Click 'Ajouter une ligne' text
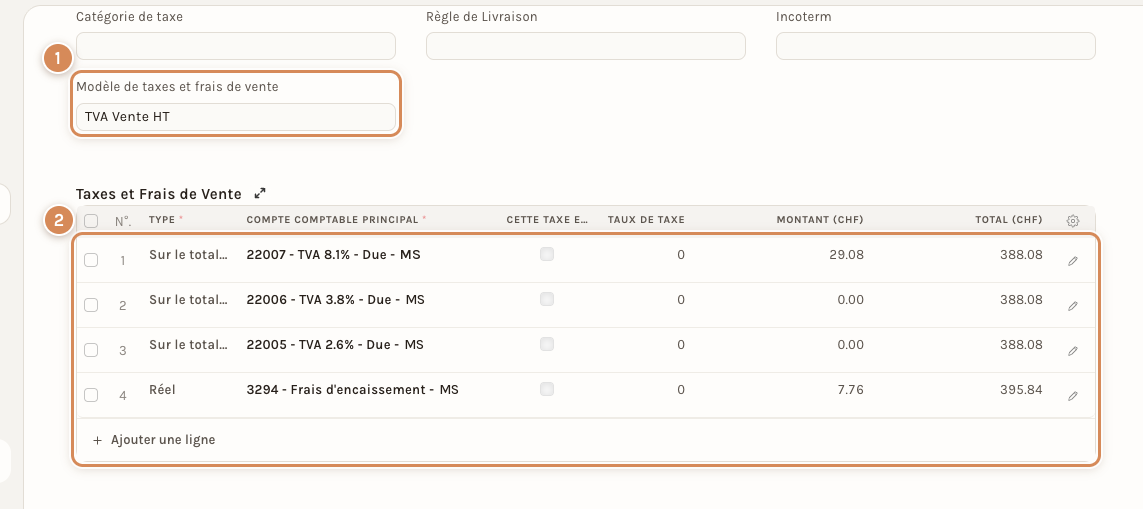Image resolution: width=1143 pixels, height=509 pixels. (x=163, y=440)
